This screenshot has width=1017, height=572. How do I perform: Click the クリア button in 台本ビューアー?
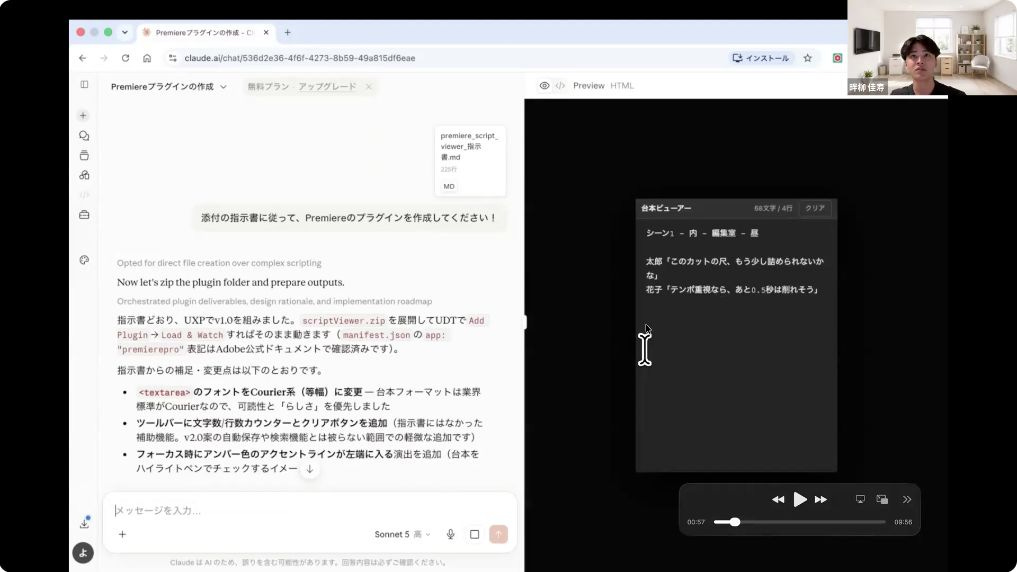815,208
